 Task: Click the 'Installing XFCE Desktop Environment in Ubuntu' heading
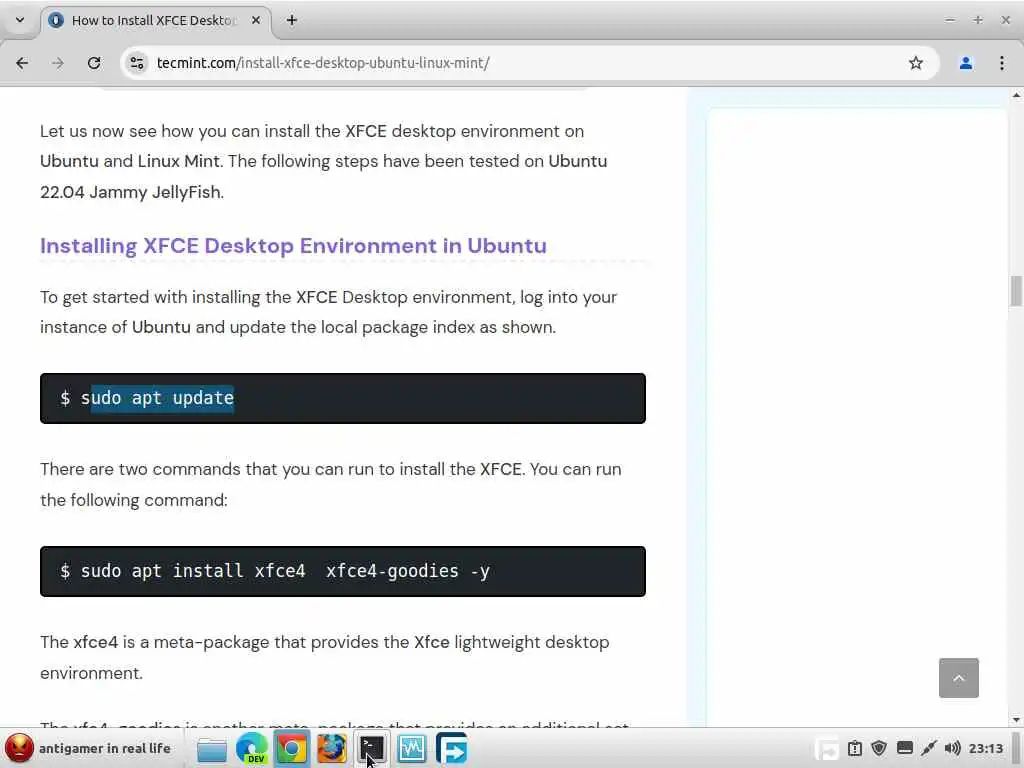(293, 246)
